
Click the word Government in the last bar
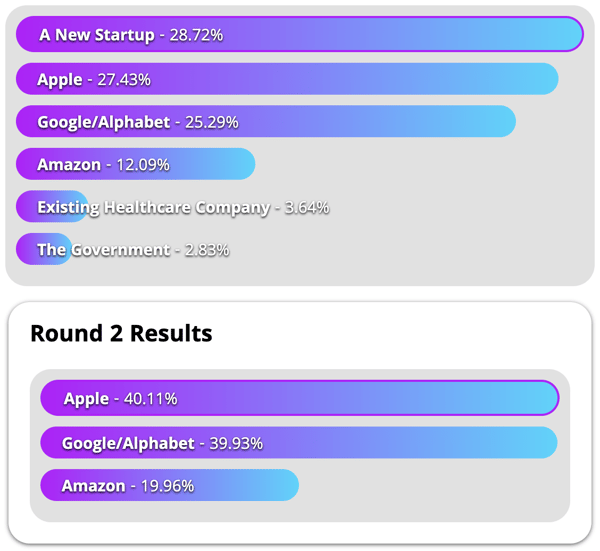[121, 250]
